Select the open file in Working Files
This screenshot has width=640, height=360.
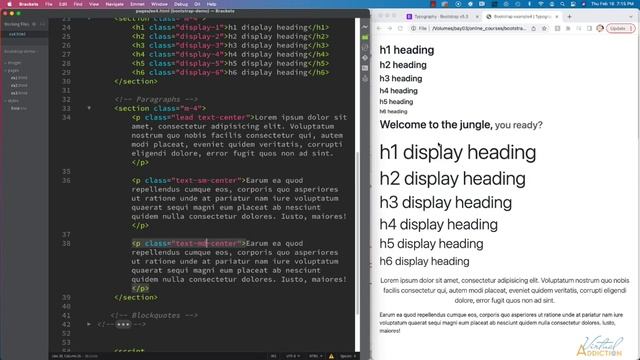pyautogui.click(x=18, y=34)
